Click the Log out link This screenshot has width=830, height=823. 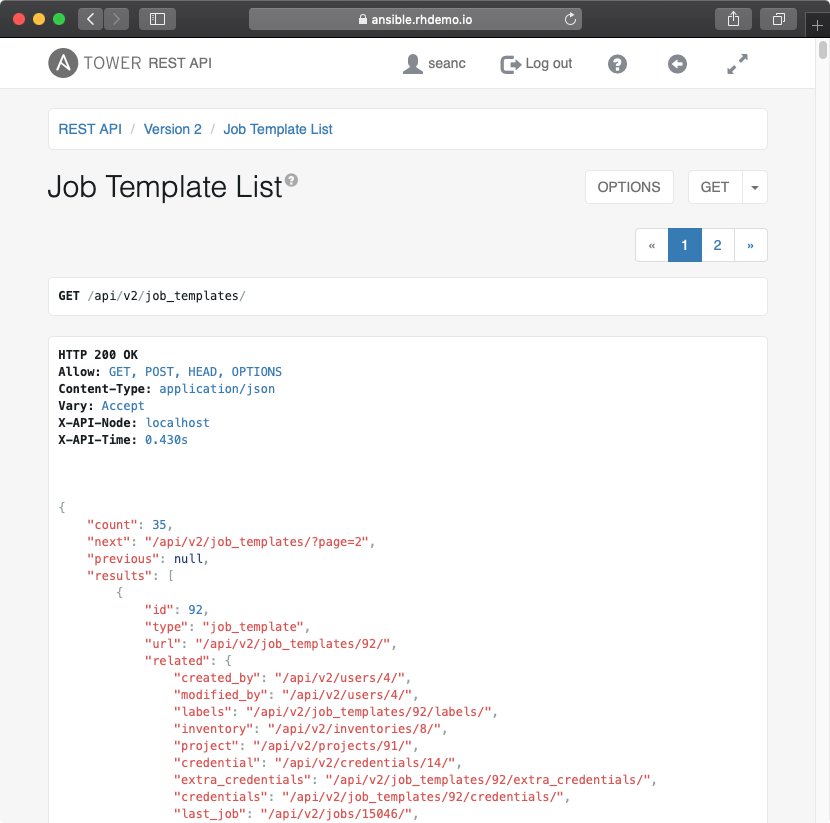537,64
